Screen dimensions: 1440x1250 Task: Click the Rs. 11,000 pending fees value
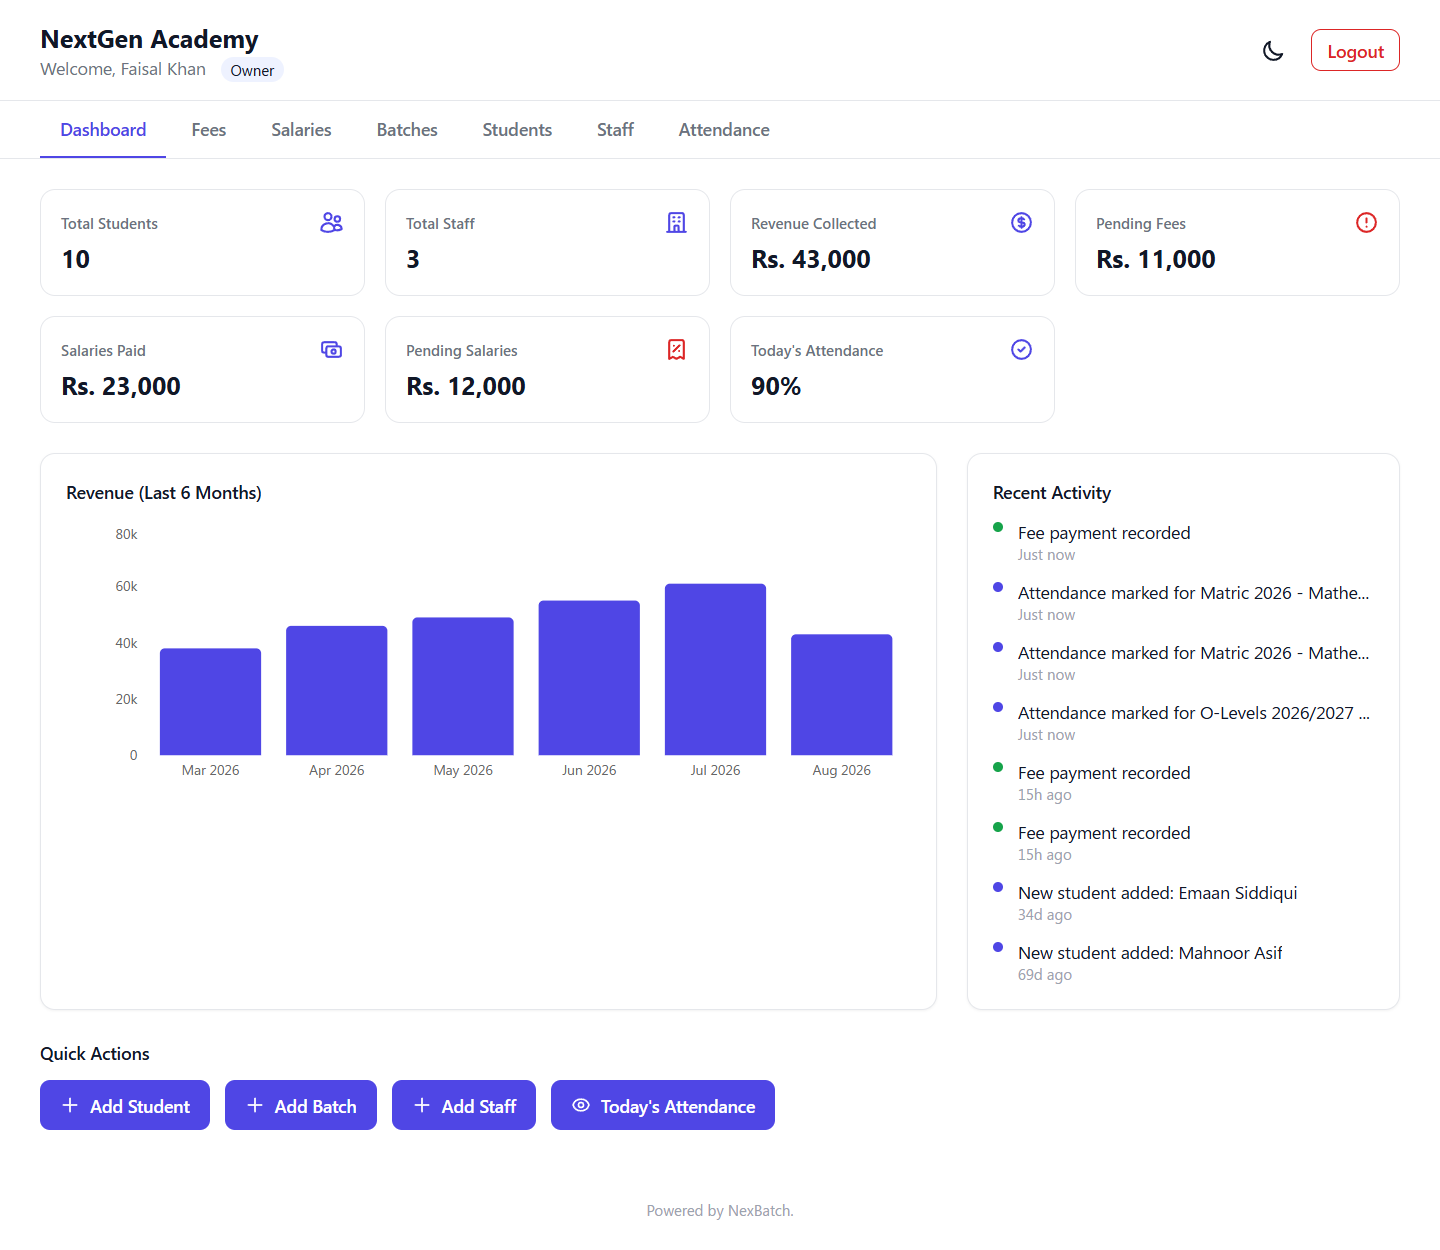pos(1156,259)
